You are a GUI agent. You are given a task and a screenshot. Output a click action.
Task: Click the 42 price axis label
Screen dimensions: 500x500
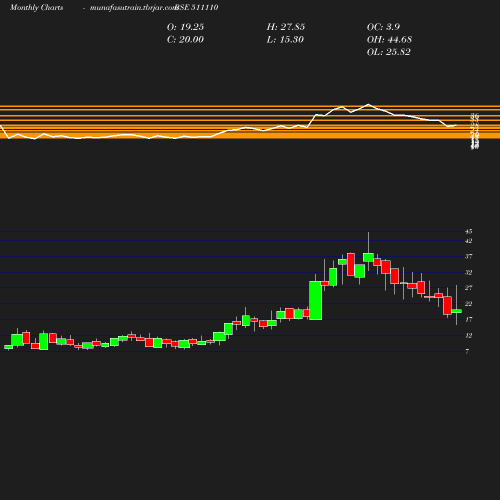(469, 241)
